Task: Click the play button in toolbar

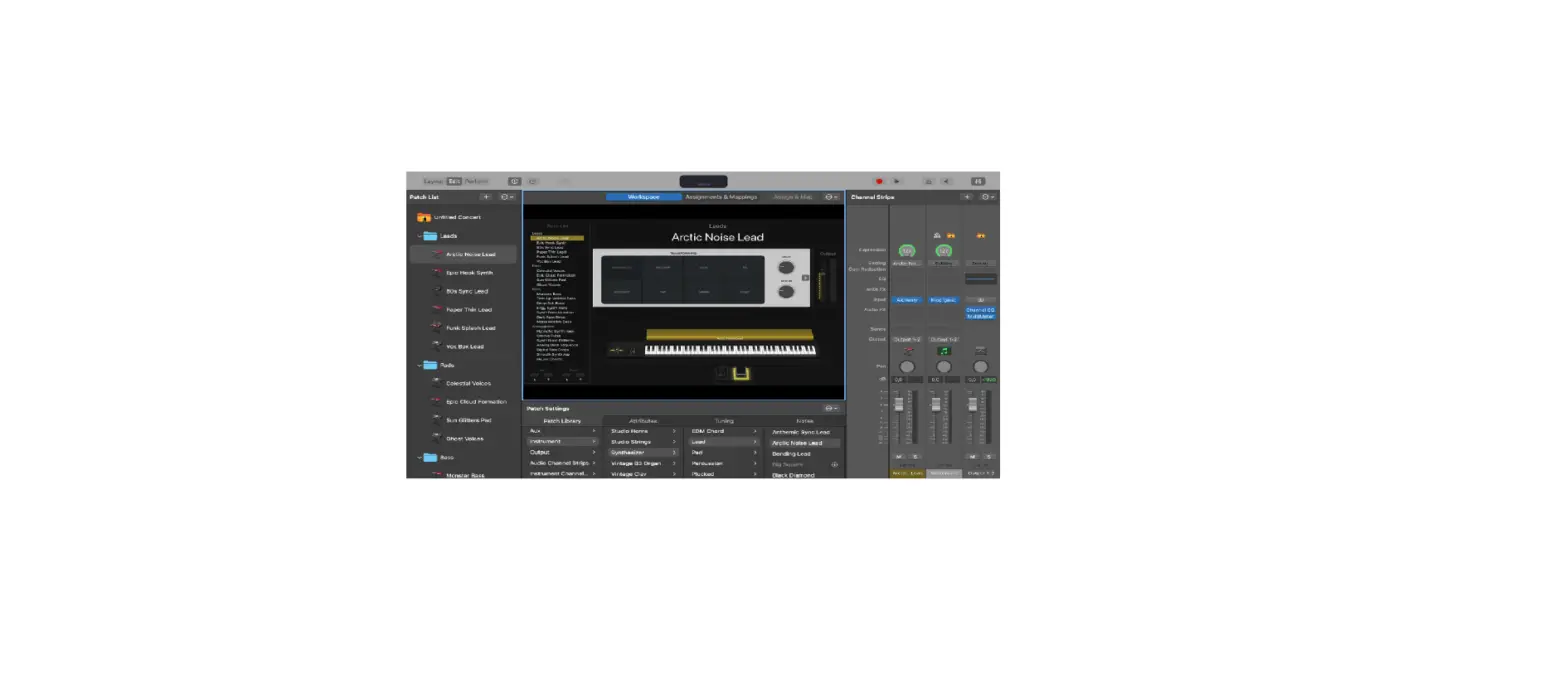Action: click(x=896, y=181)
